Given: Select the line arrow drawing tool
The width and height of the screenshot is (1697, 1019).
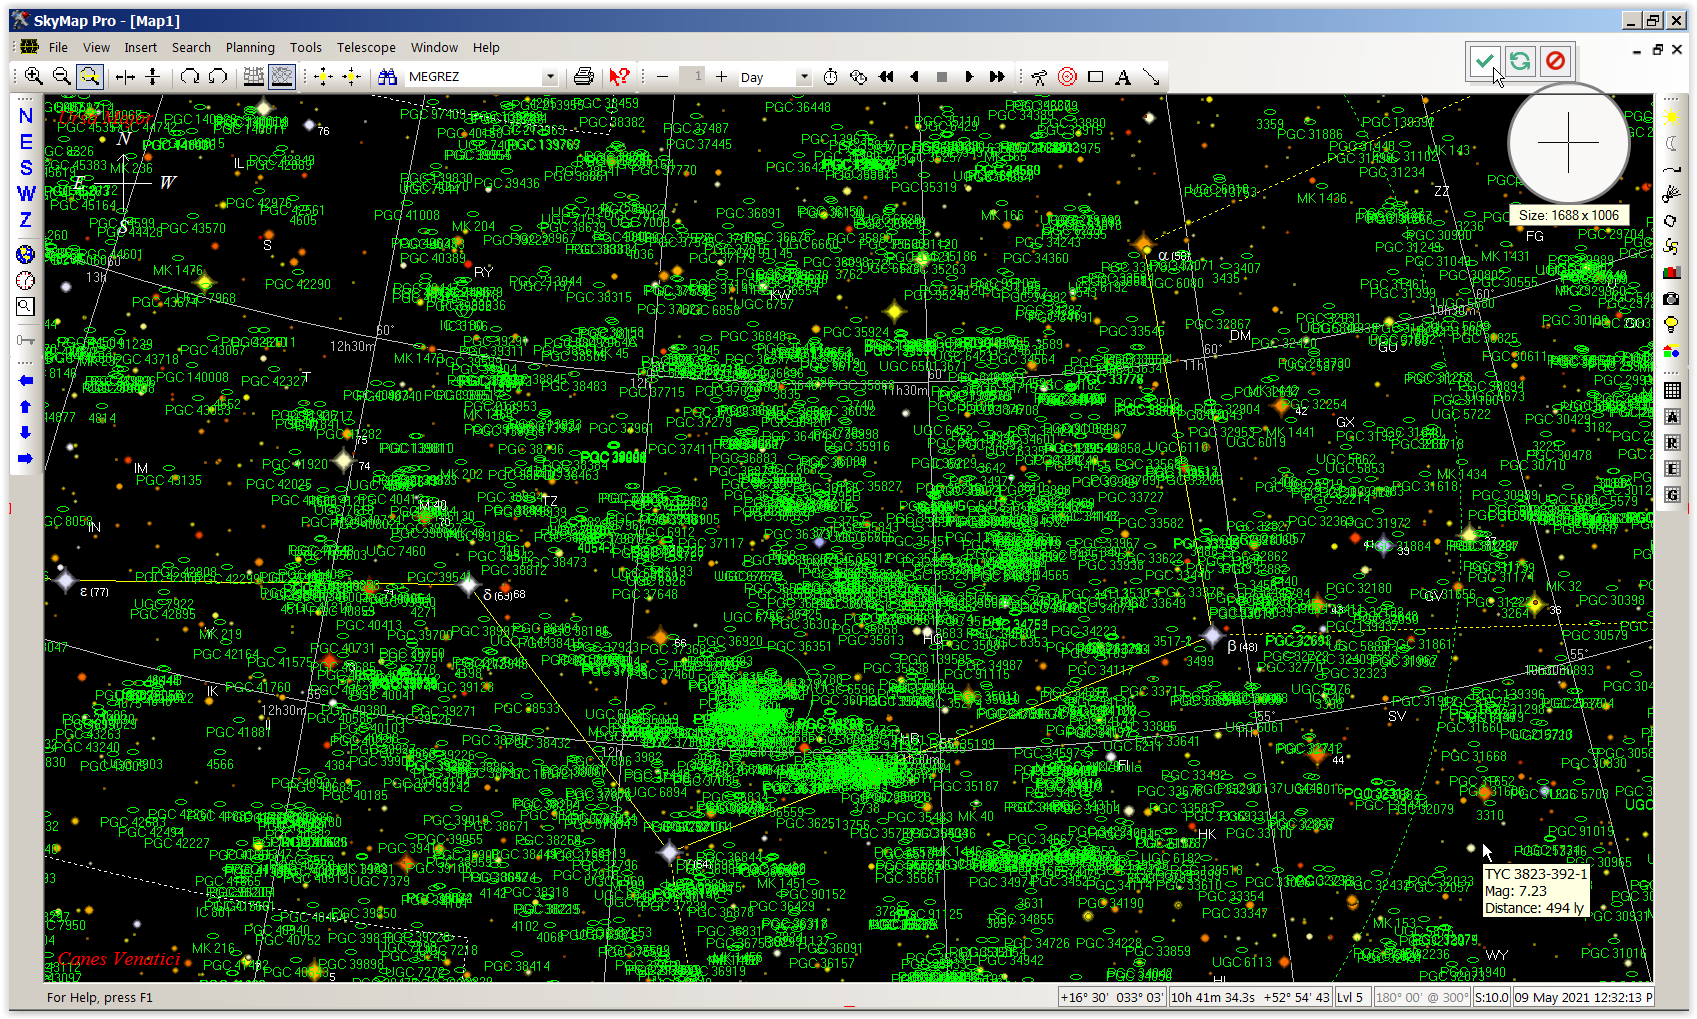Looking at the screenshot, I should pos(1151,77).
